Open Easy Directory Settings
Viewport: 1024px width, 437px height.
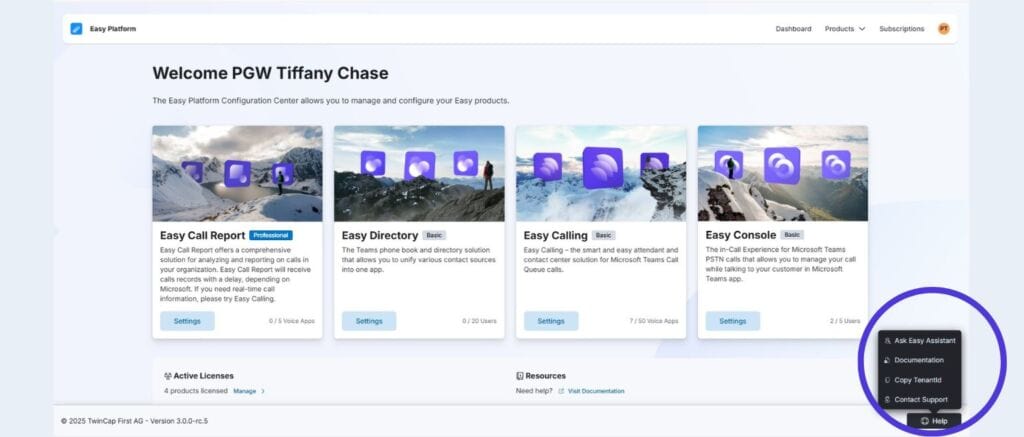click(369, 321)
